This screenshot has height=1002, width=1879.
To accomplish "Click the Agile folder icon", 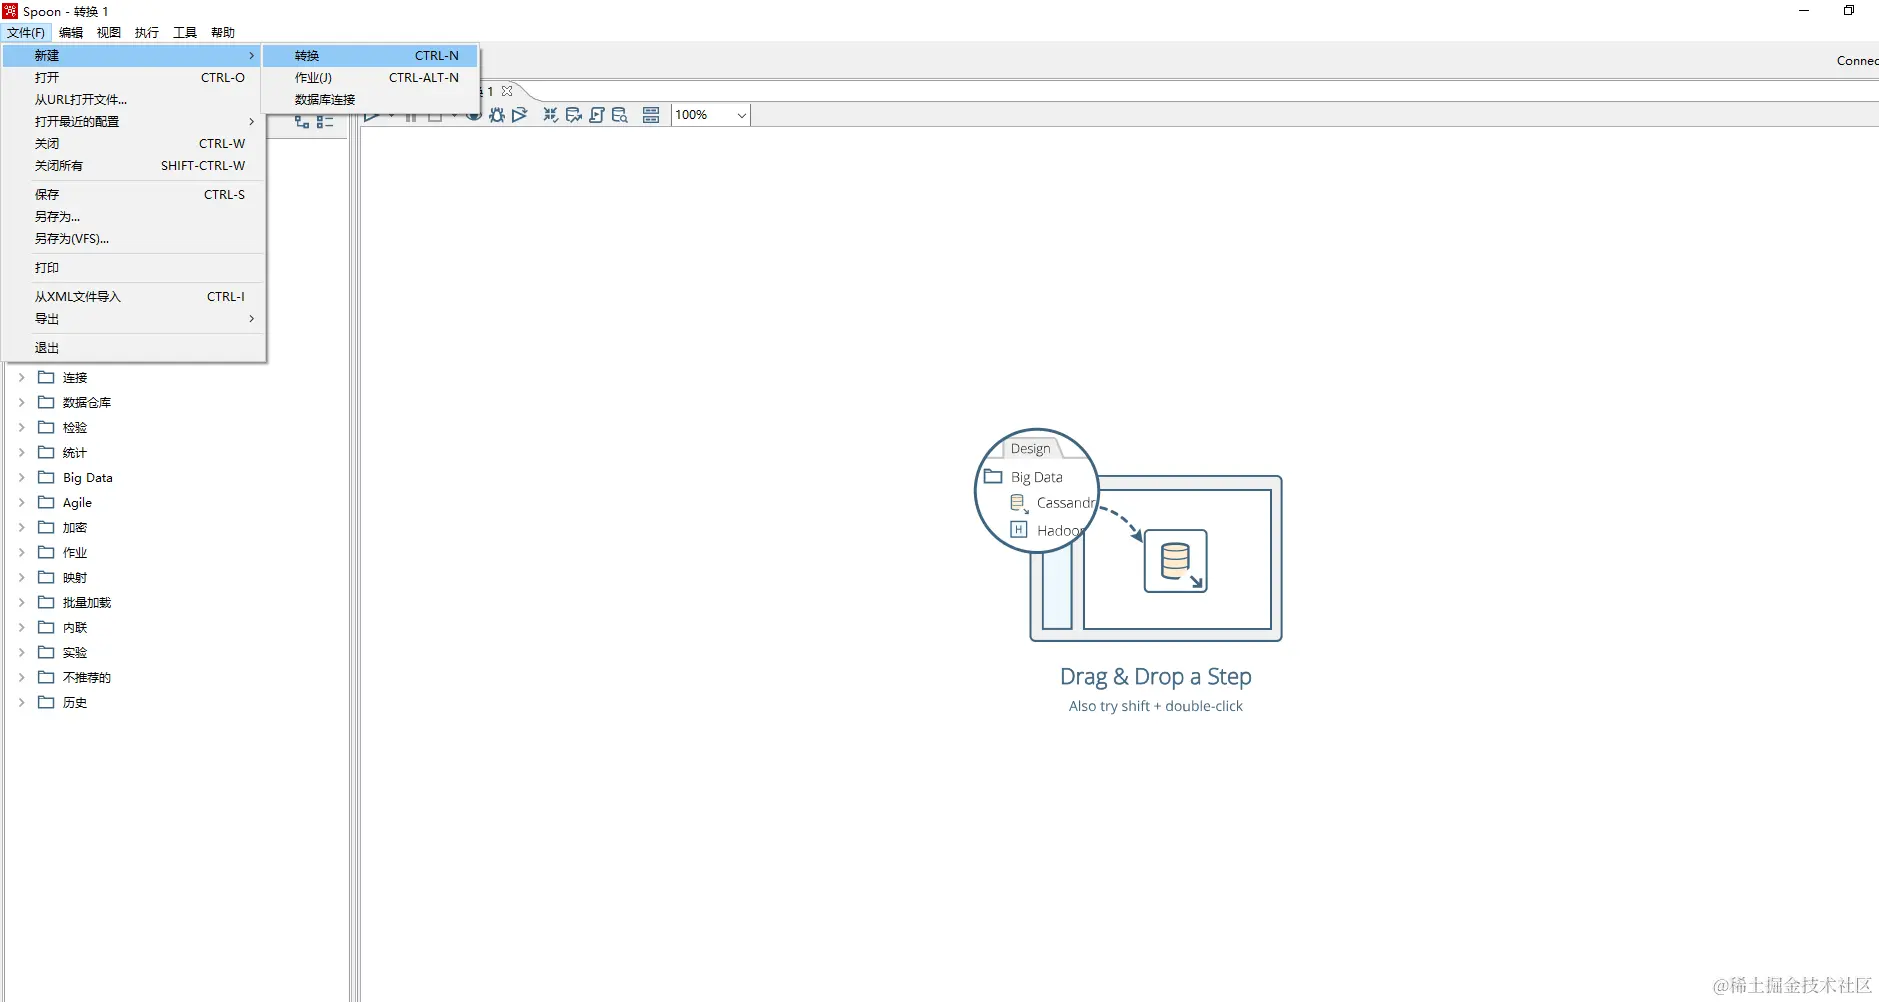I will point(46,502).
